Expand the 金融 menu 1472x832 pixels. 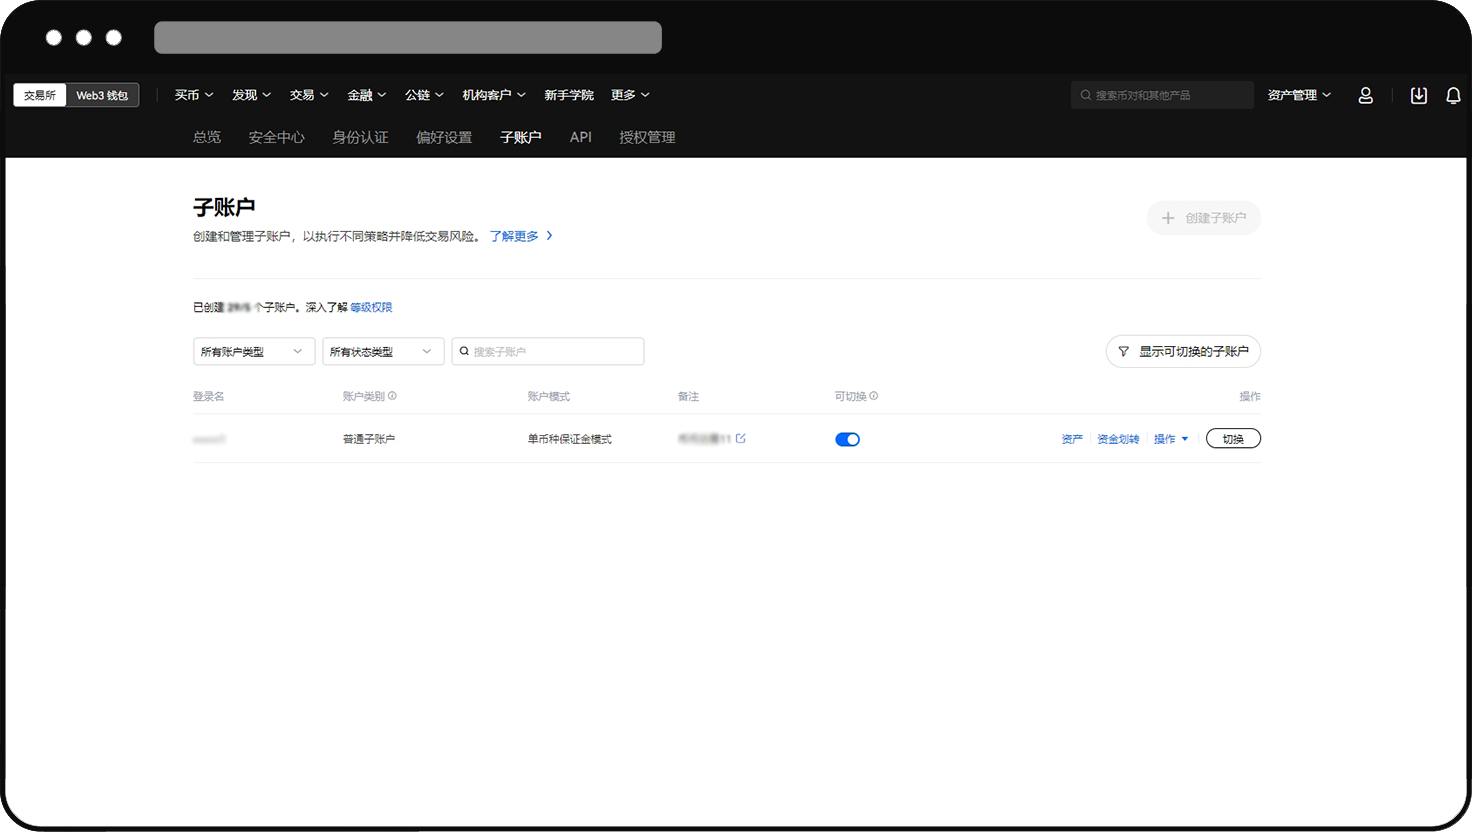coord(367,95)
